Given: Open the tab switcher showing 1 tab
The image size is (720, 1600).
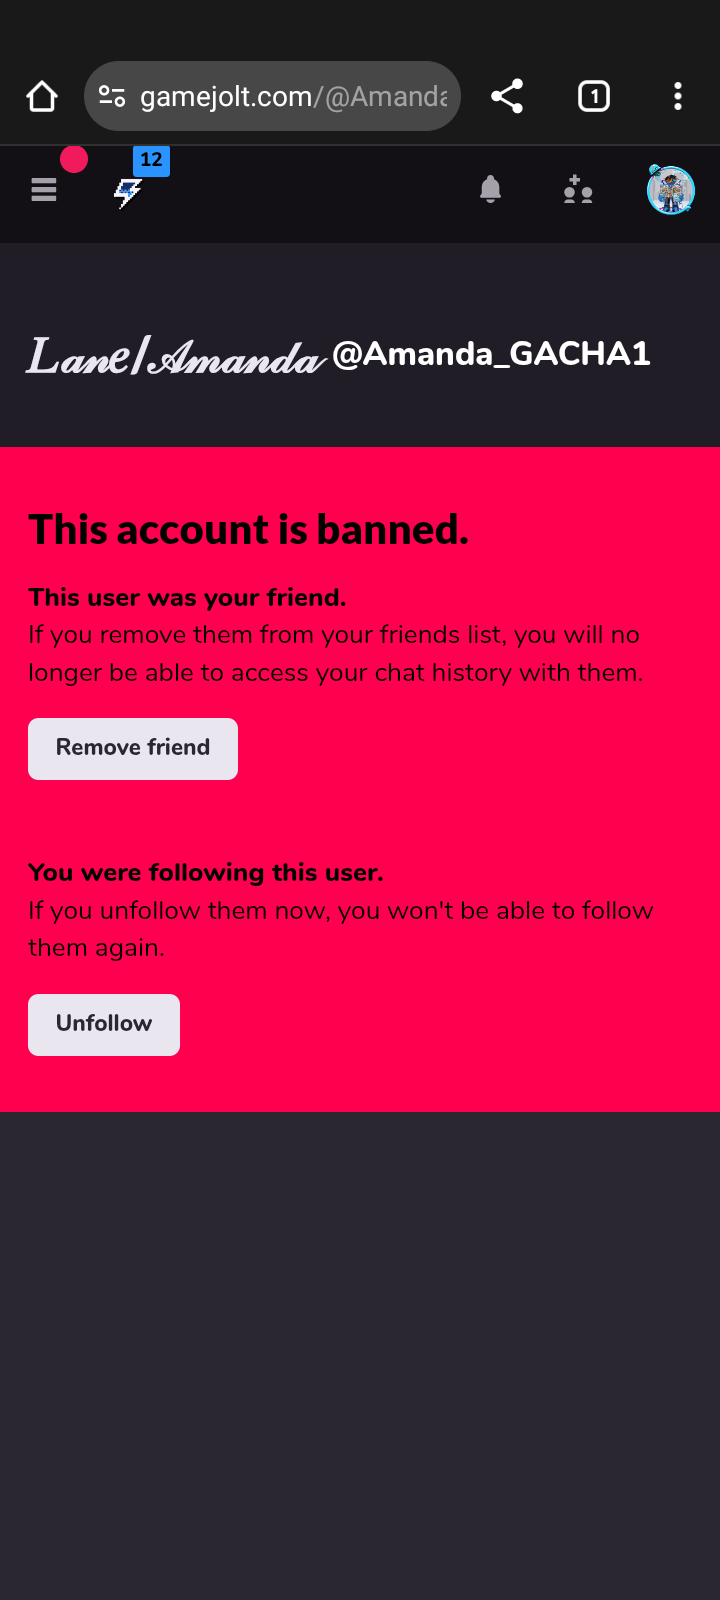Looking at the screenshot, I should [593, 97].
